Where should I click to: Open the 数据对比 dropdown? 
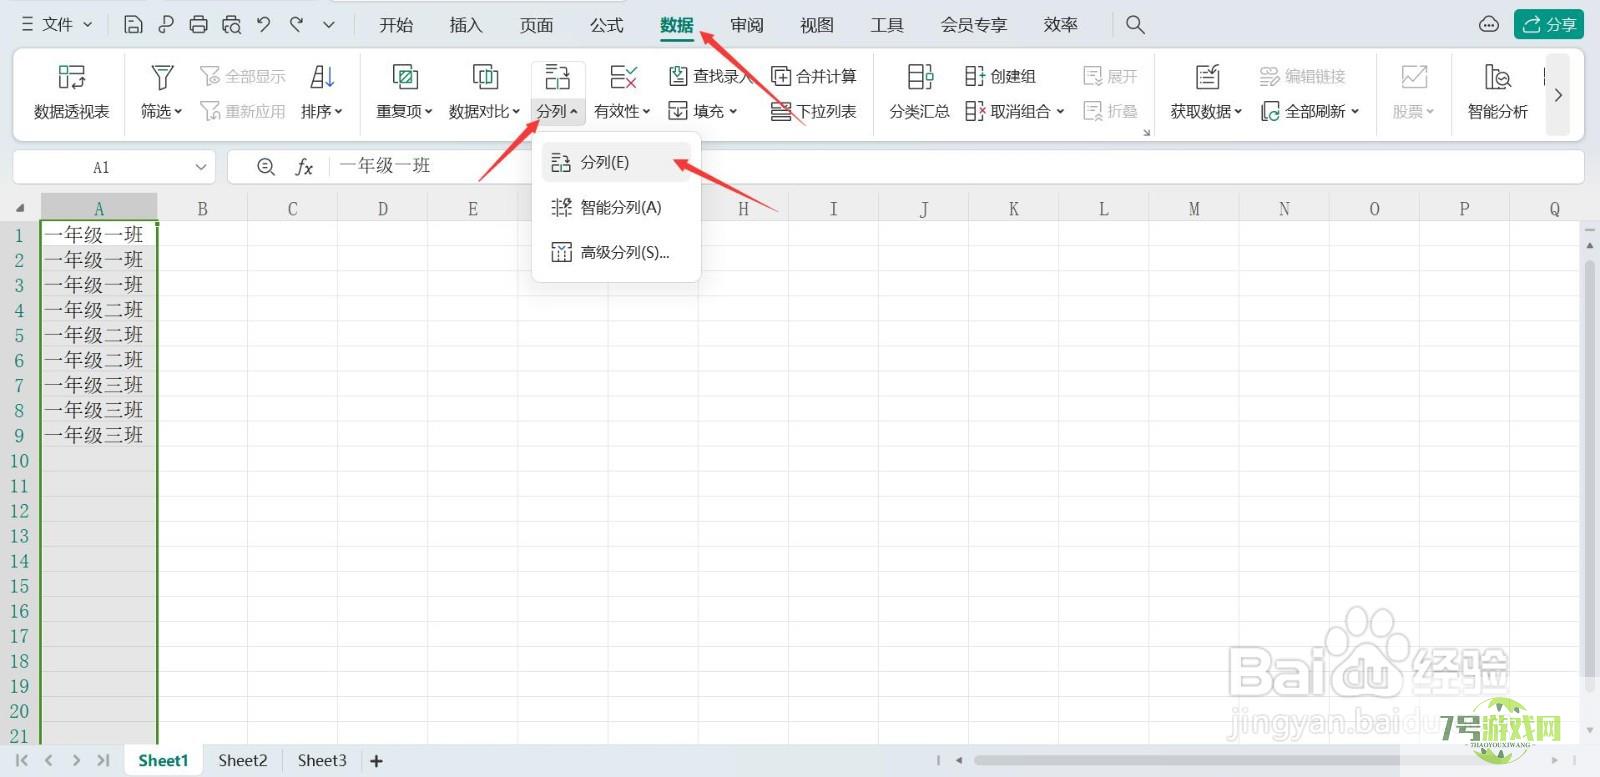(485, 92)
